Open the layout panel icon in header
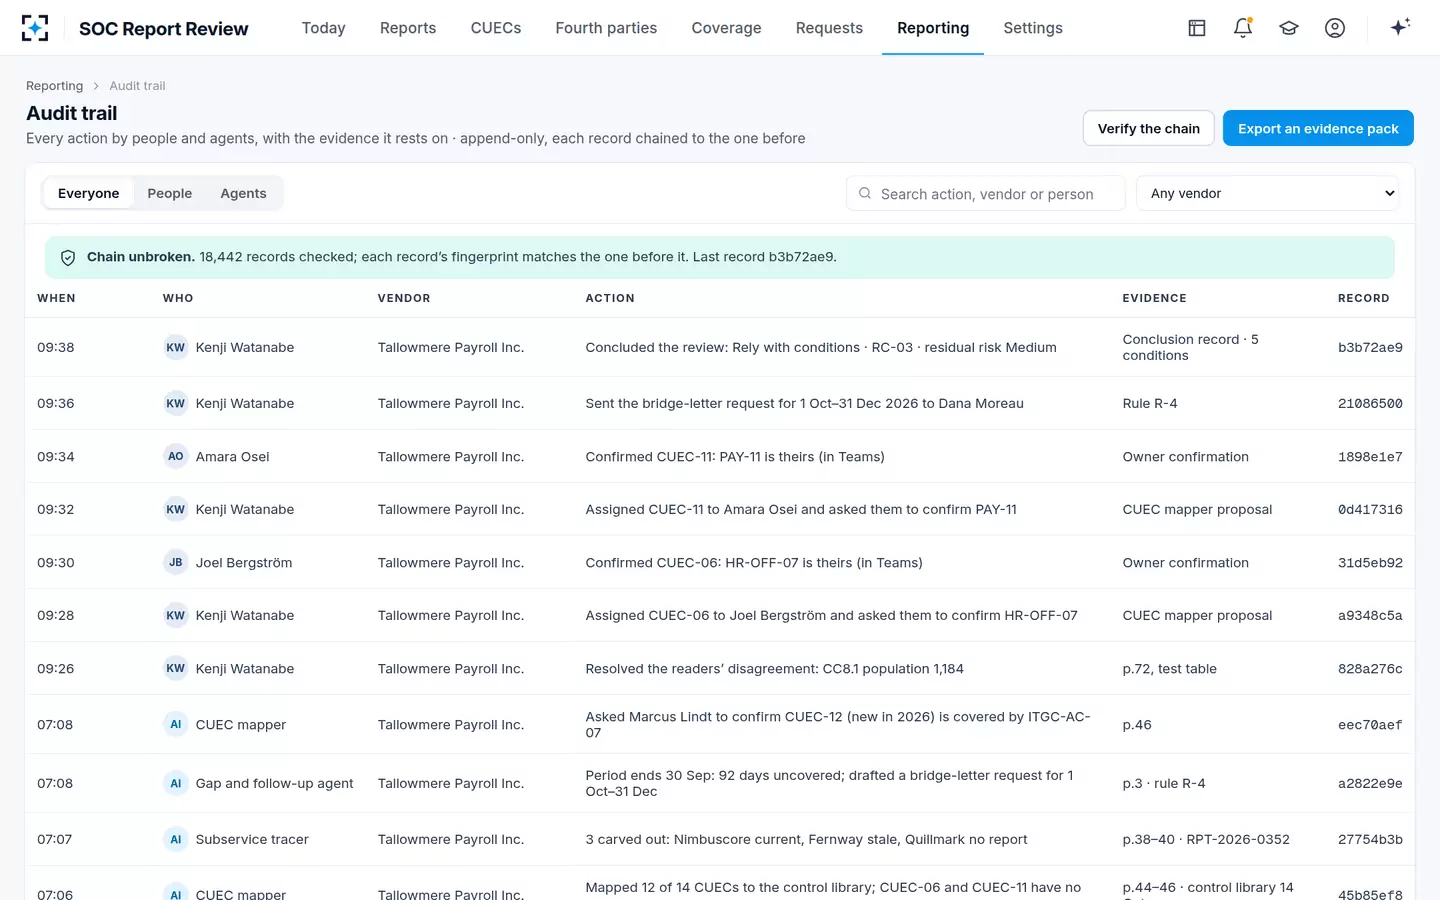The image size is (1440, 900). (1197, 28)
